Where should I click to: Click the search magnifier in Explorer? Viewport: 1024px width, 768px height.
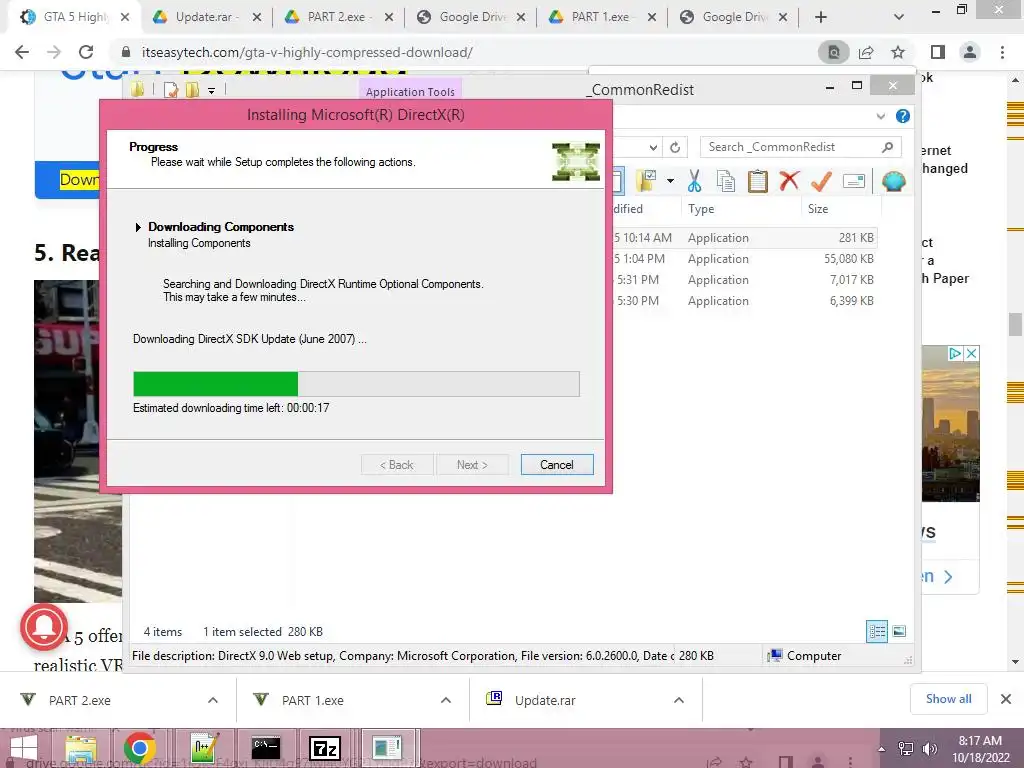[x=887, y=147]
